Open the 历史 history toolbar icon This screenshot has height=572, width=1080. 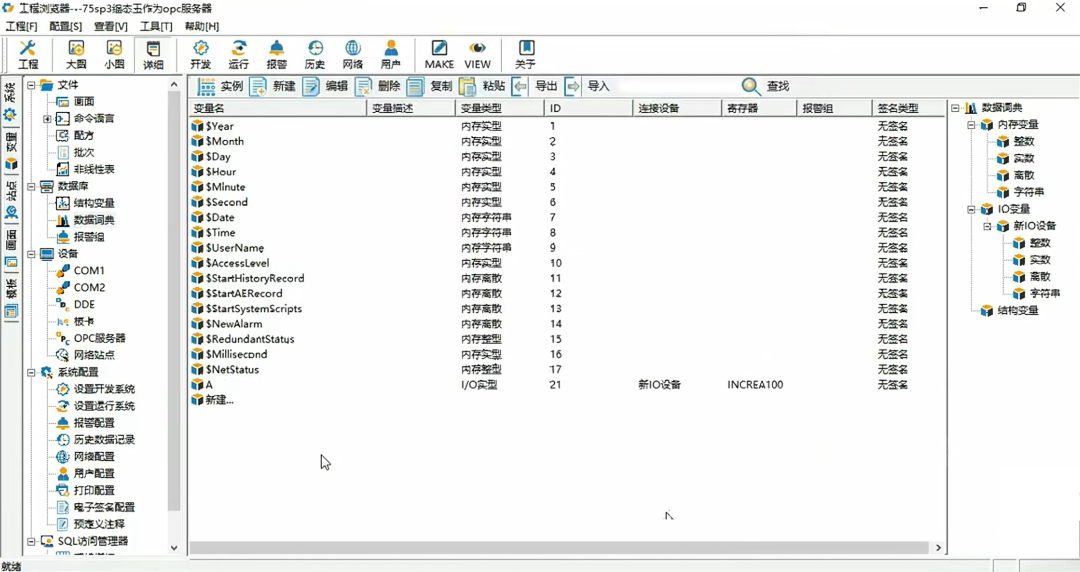click(x=315, y=54)
